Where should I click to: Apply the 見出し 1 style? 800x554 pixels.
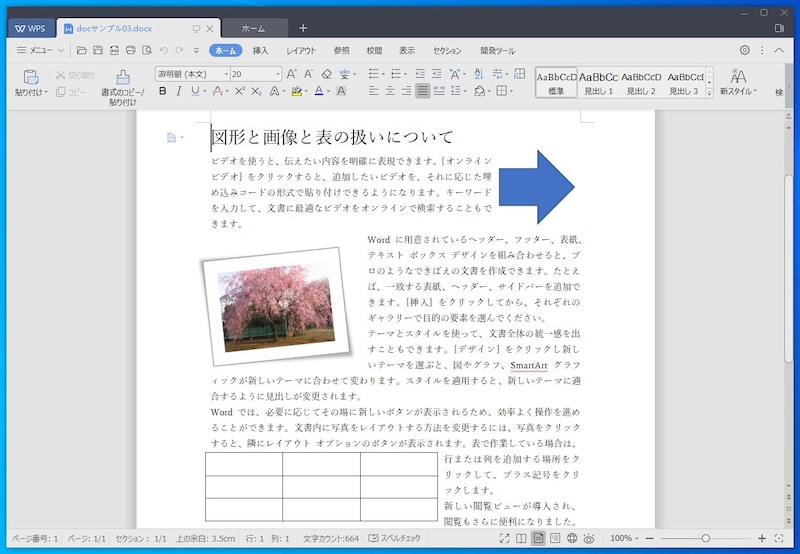coord(598,82)
